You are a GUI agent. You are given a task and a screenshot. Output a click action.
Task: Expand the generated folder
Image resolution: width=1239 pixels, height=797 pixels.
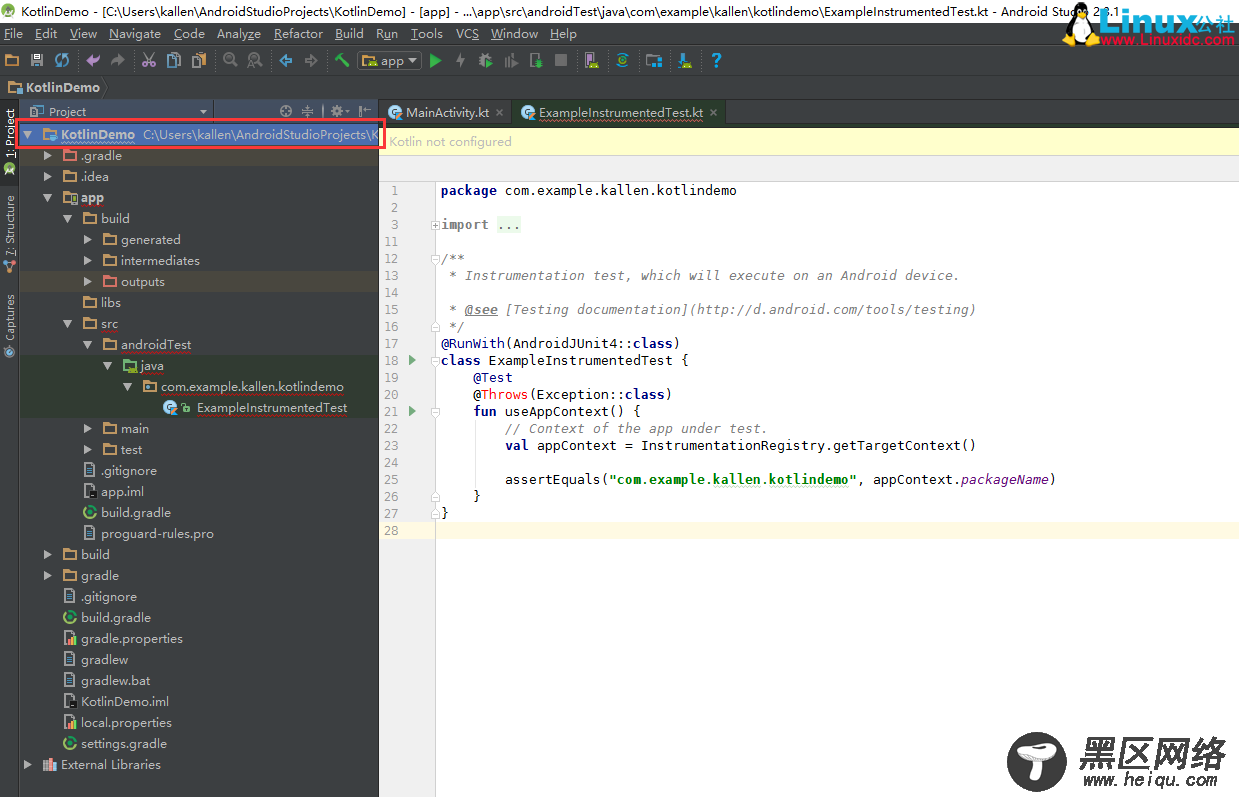pyautogui.click(x=88, y=240)
